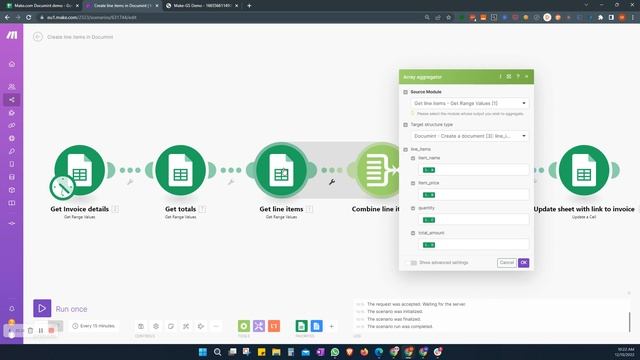This screenshot has width=640, height=360.
Task: Open Resource hub book icon in sidebar
Action: pyautogui.click(x=12, y=203)
